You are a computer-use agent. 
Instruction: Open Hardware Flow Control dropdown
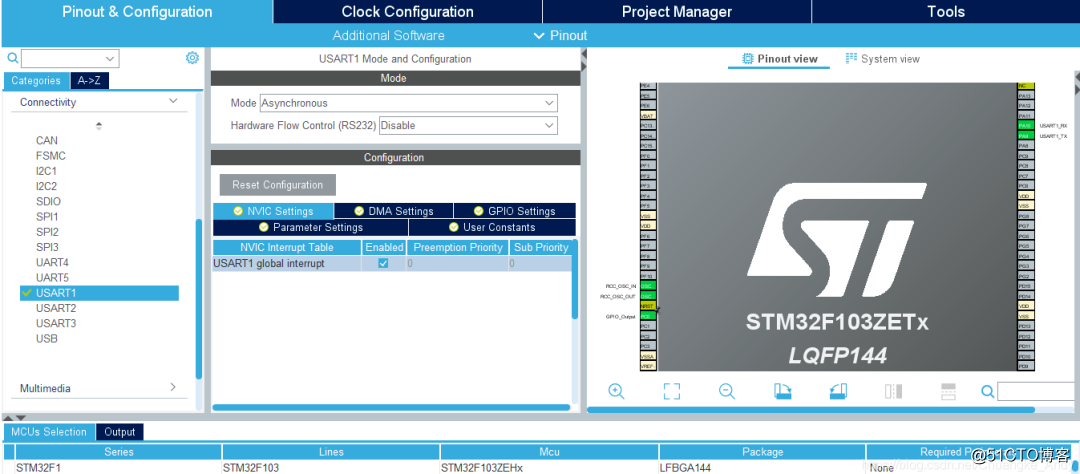click(549, 126)
